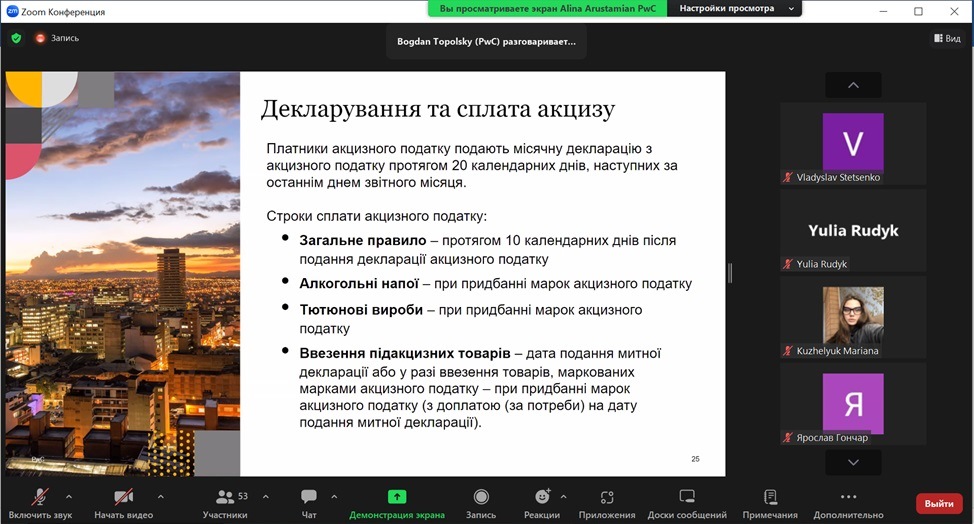Click bold text Ввезення підакцизних товарів

[405, 353]
